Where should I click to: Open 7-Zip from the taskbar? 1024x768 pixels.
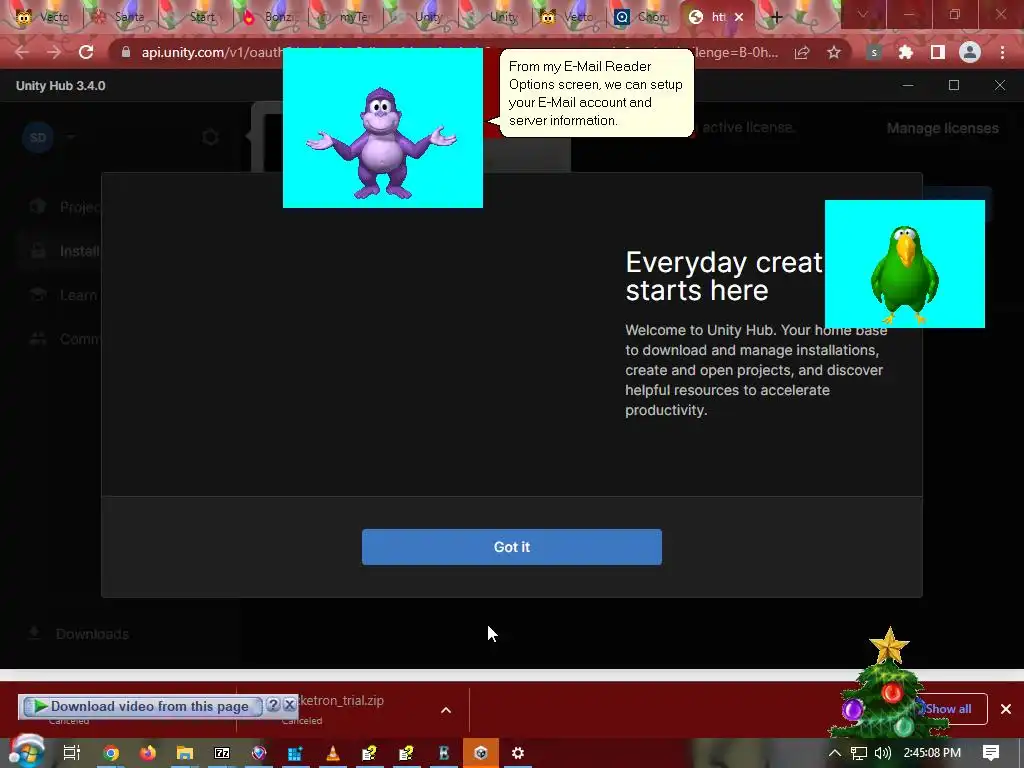coord(222,753)
